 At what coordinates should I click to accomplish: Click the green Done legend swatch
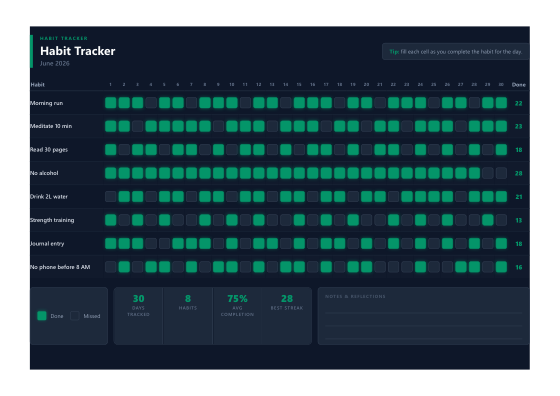pos(42,316)
